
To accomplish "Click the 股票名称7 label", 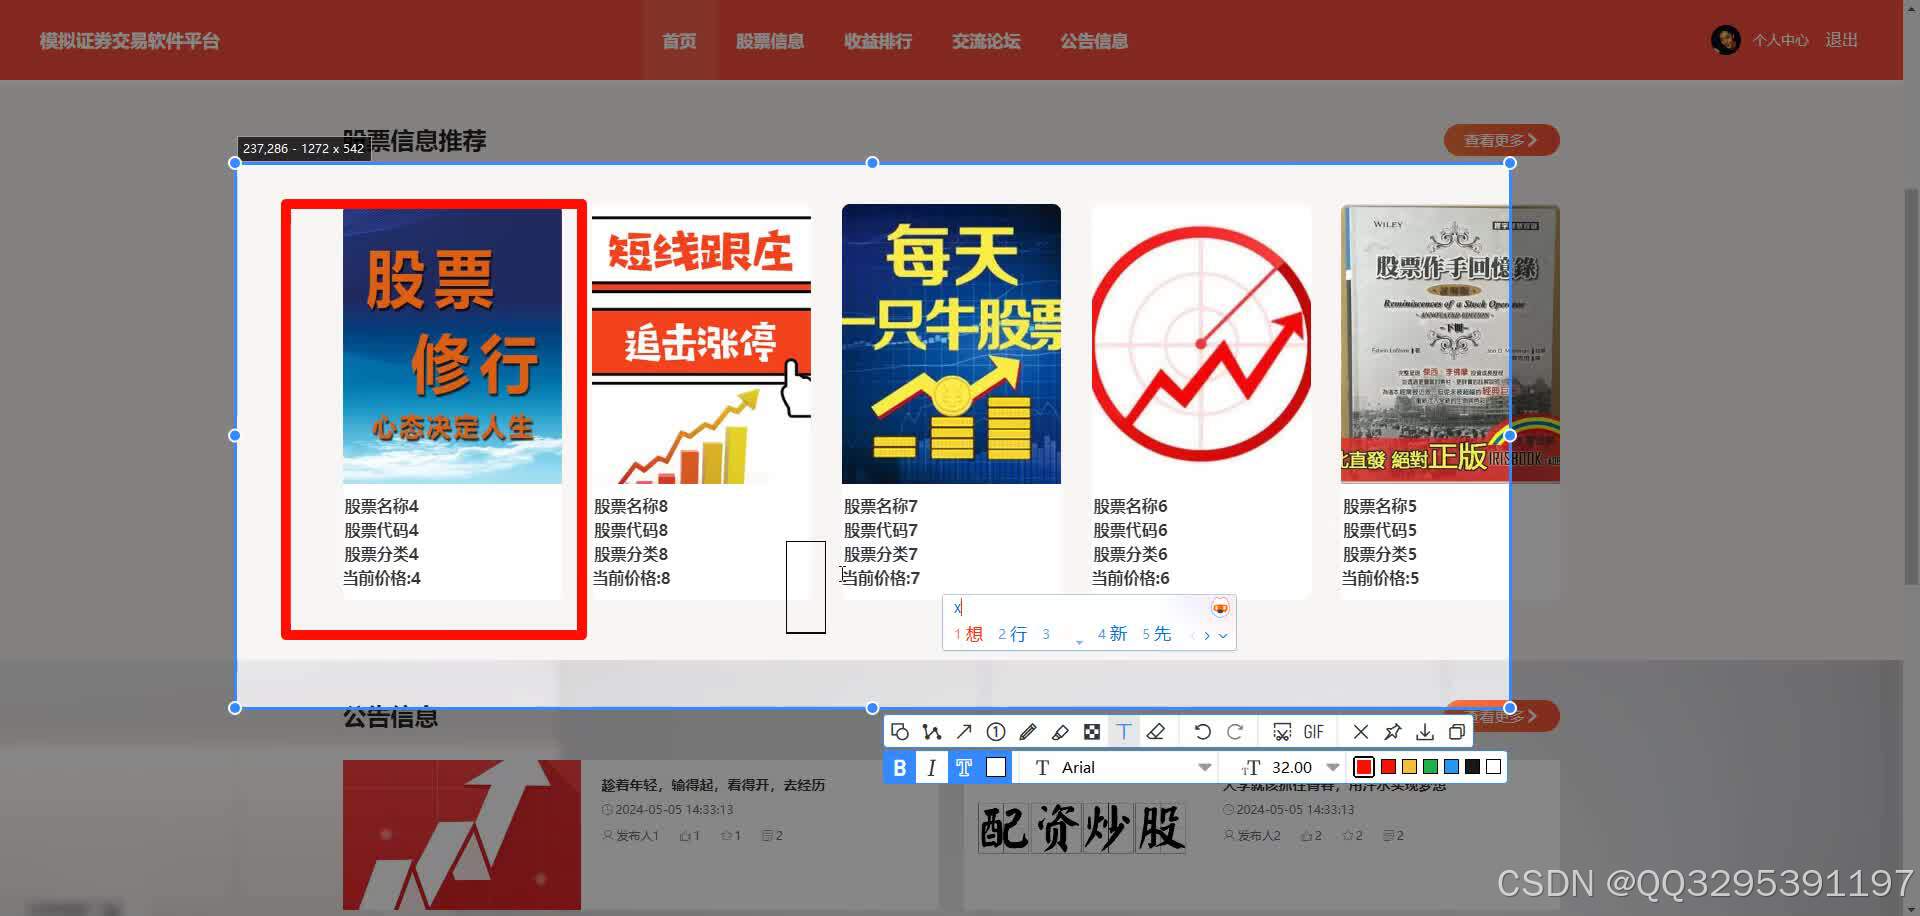I will point(881,506).
